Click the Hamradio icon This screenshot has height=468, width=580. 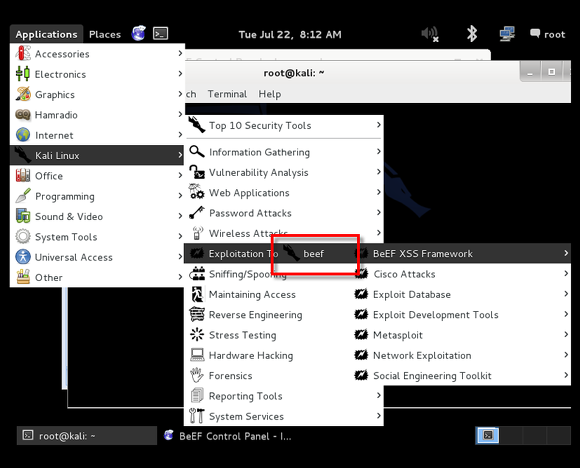[x=23, y=114]
